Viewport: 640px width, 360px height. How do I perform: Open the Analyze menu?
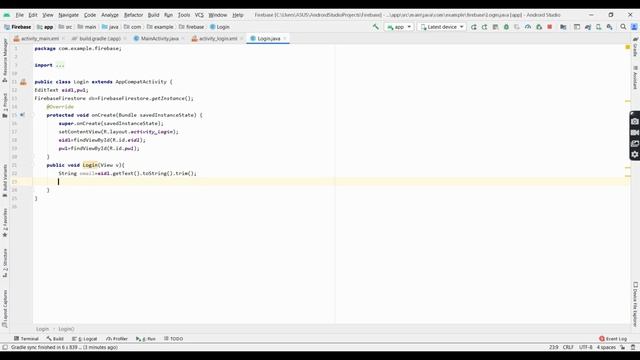click(110, 15)
